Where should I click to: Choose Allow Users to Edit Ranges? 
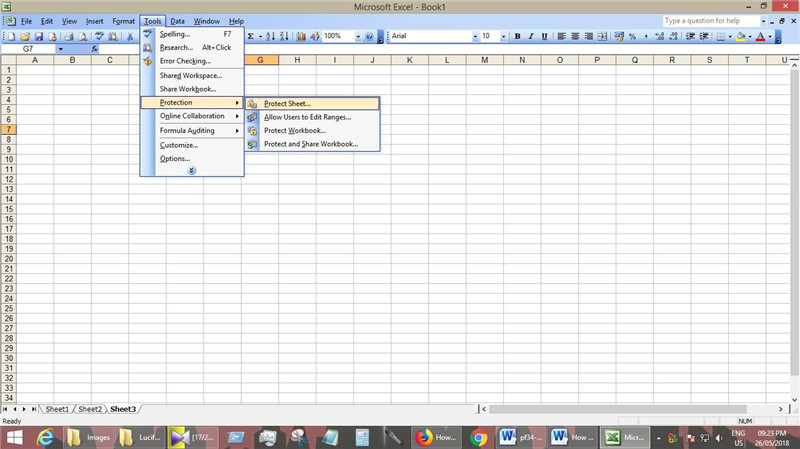[312, 117]
